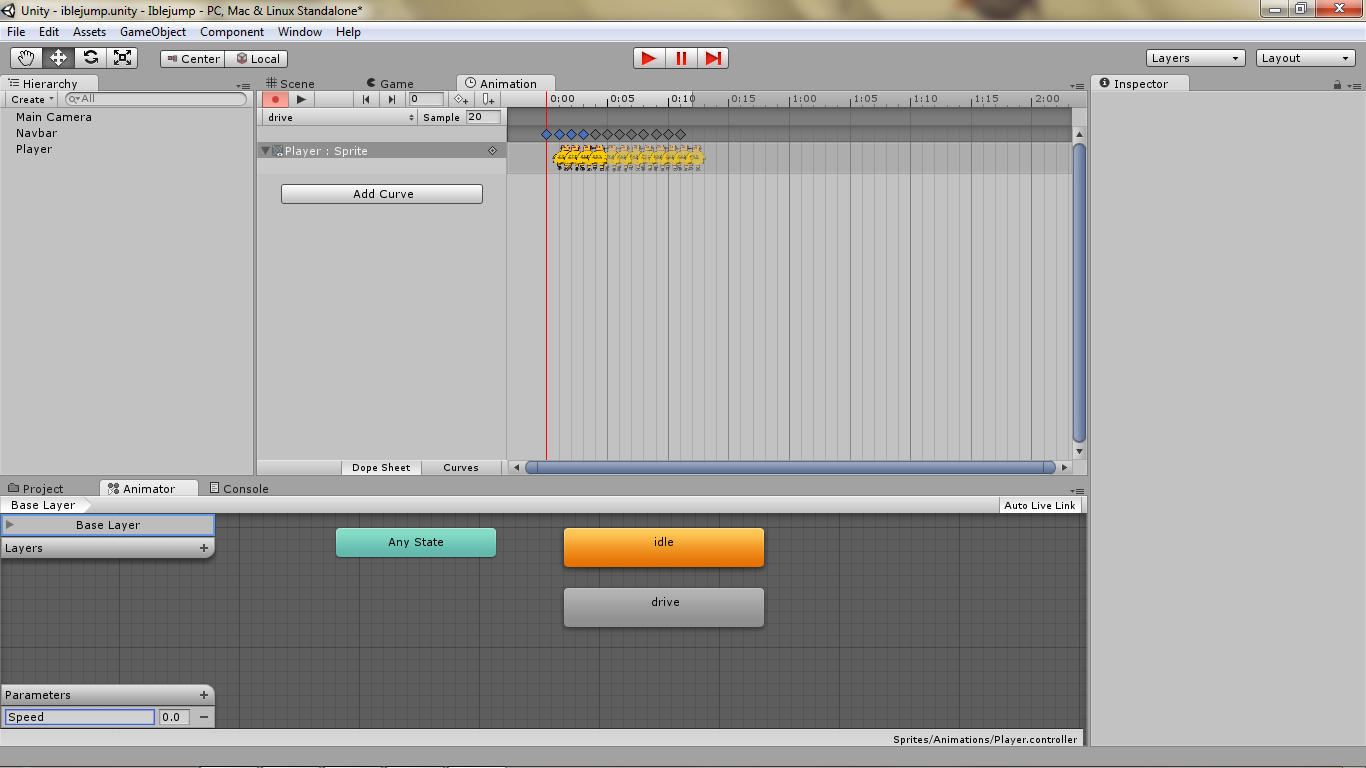Open the GameObject menu
The height and width of the screenshot is (768, 1366).
(153, 32)
